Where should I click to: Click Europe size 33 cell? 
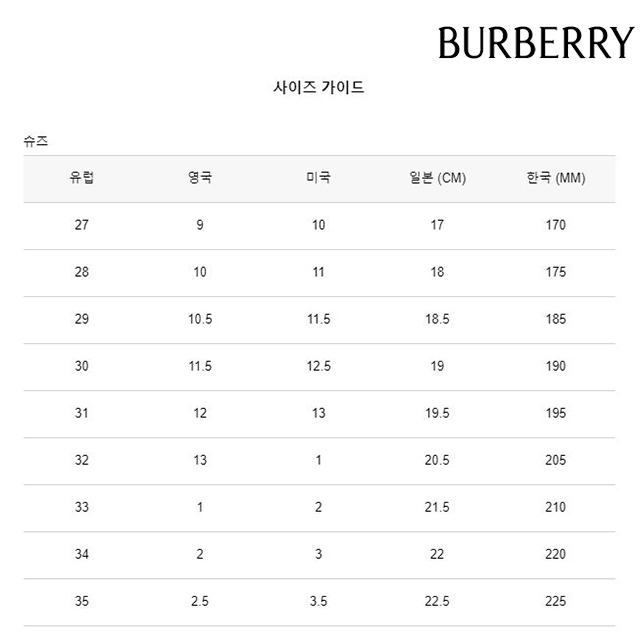point(82,507)
